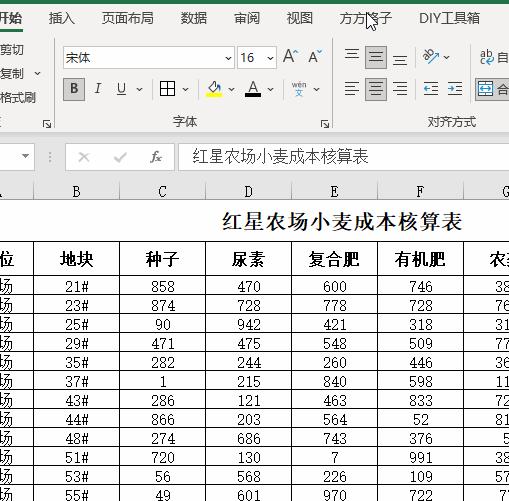
Task: Click the 剪切 cut button
Action: pos(11,50)
